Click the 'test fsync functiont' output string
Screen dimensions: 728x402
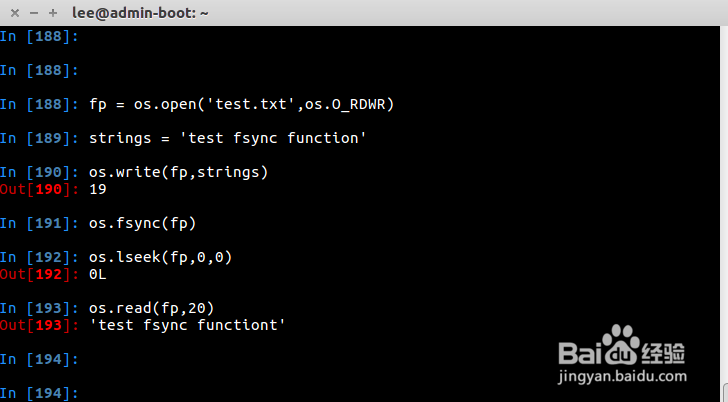coord(187,325)
